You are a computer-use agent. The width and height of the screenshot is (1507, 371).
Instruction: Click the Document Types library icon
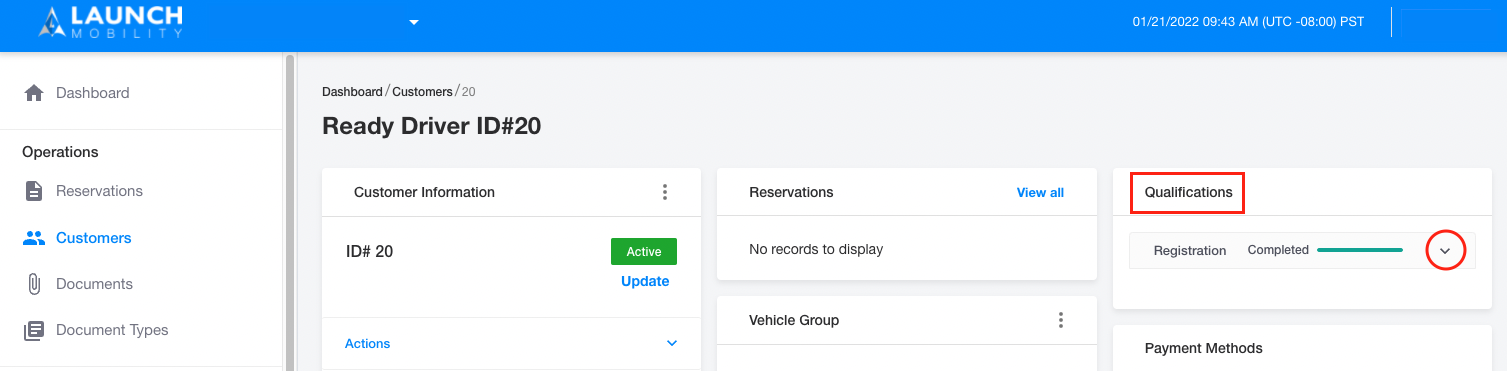(x=34, y=330)
